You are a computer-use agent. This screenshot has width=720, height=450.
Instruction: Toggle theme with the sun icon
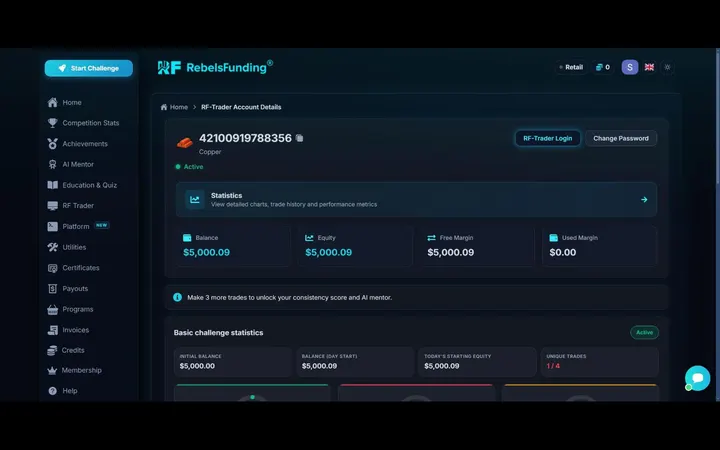point(667,67)
